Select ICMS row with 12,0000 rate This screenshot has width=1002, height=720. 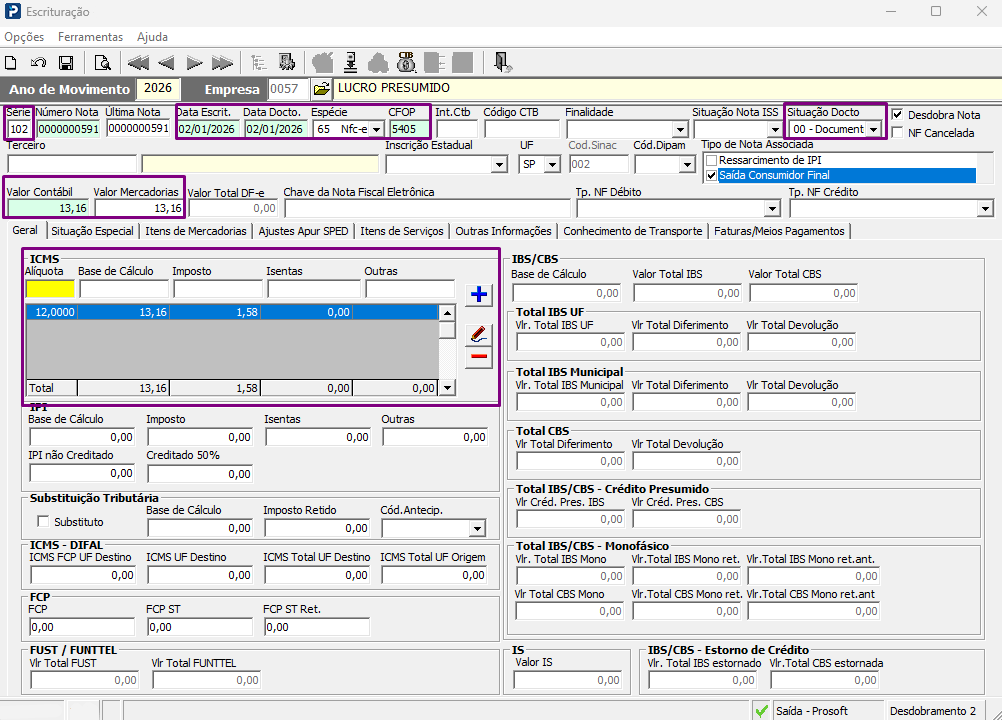click(233, 312)
